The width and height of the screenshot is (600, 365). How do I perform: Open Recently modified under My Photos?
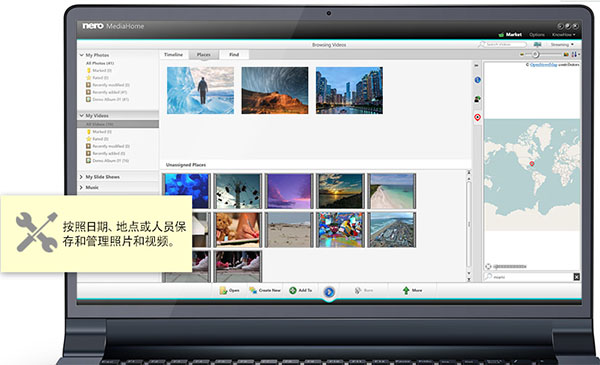(x=108, y=85)
